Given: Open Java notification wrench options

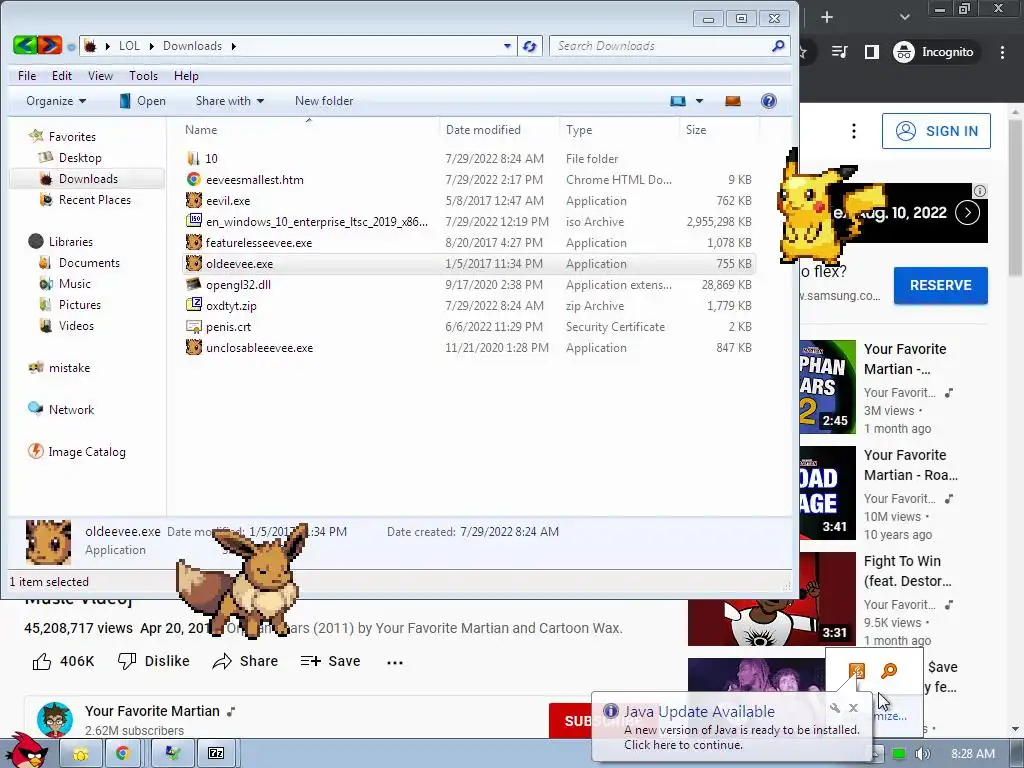Looking at the screenshot, I should tap(835, 708).
